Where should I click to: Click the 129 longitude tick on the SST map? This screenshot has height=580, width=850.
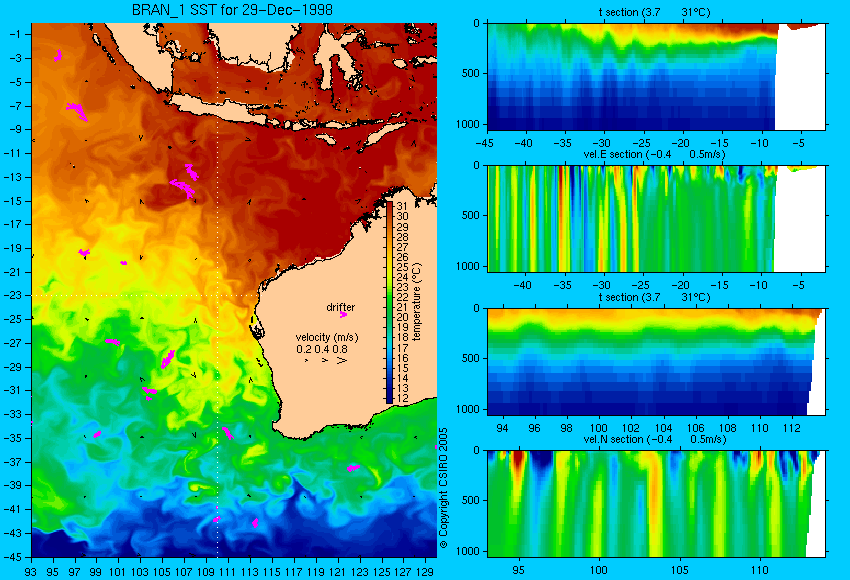(x=425, y=571)
